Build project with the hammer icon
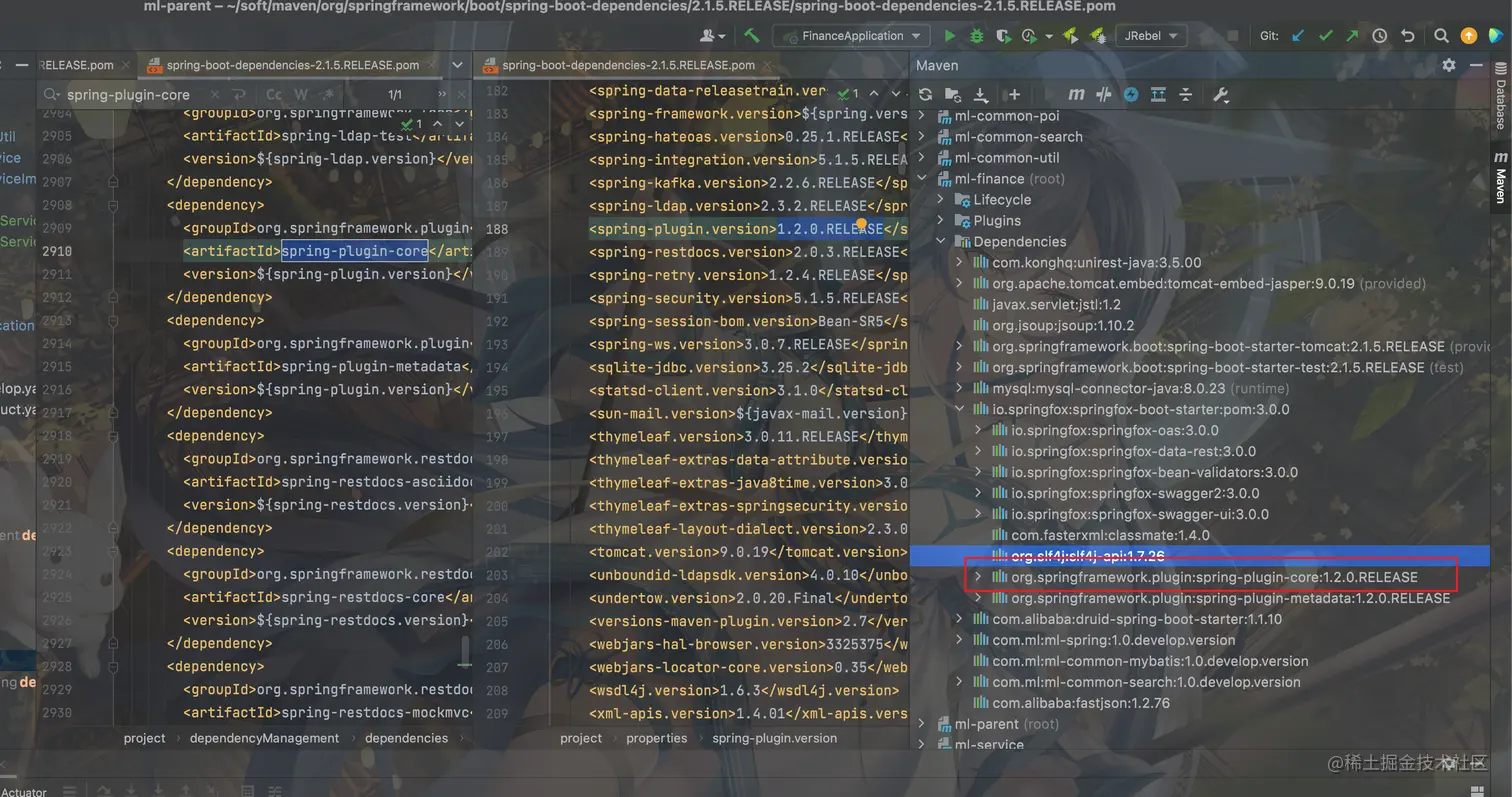This screenshot has height=797, width=1512. (x=752, y=35)
